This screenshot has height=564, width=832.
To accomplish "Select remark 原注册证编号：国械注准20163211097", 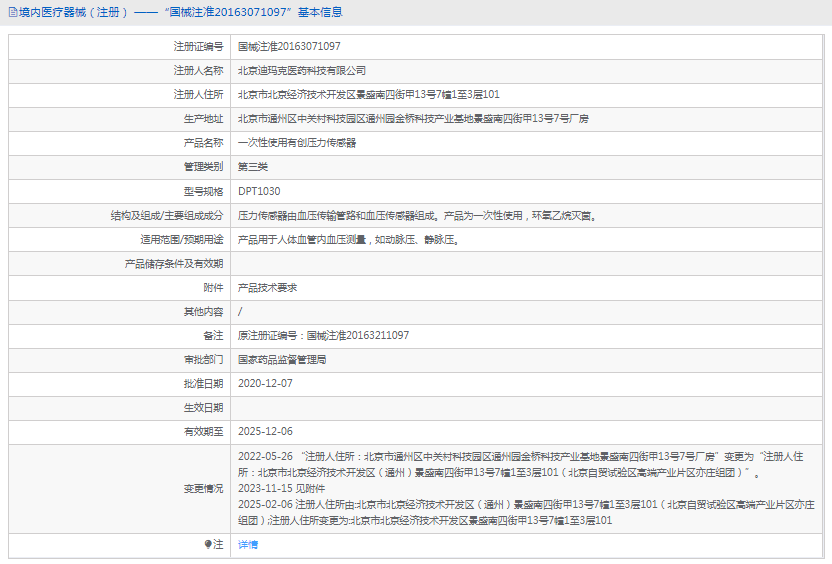I will (324, 335).
